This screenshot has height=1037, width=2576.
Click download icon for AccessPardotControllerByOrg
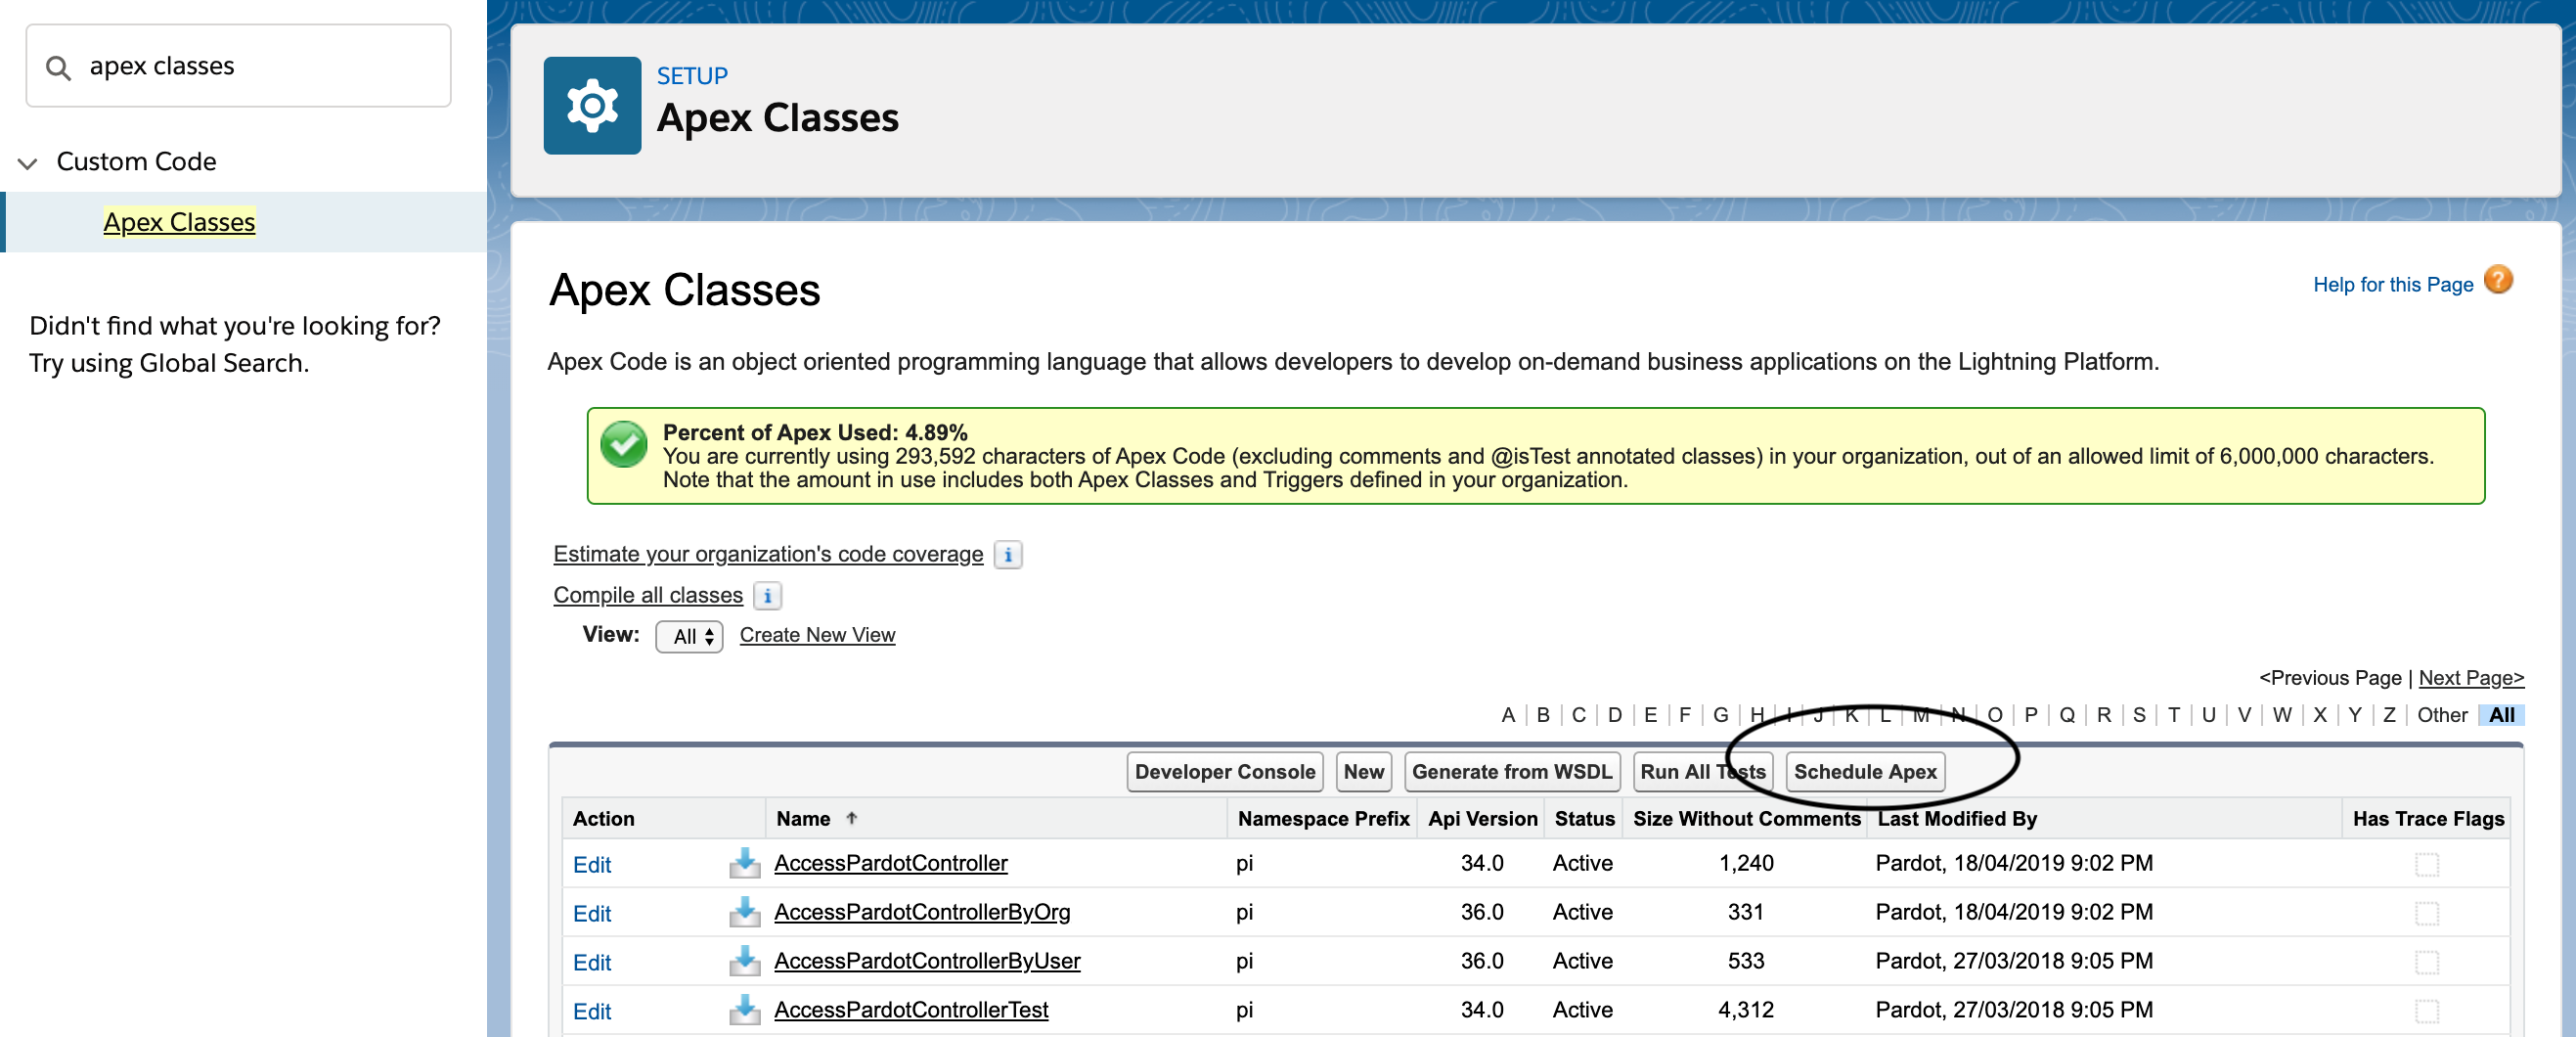click(x=744, y=911)
